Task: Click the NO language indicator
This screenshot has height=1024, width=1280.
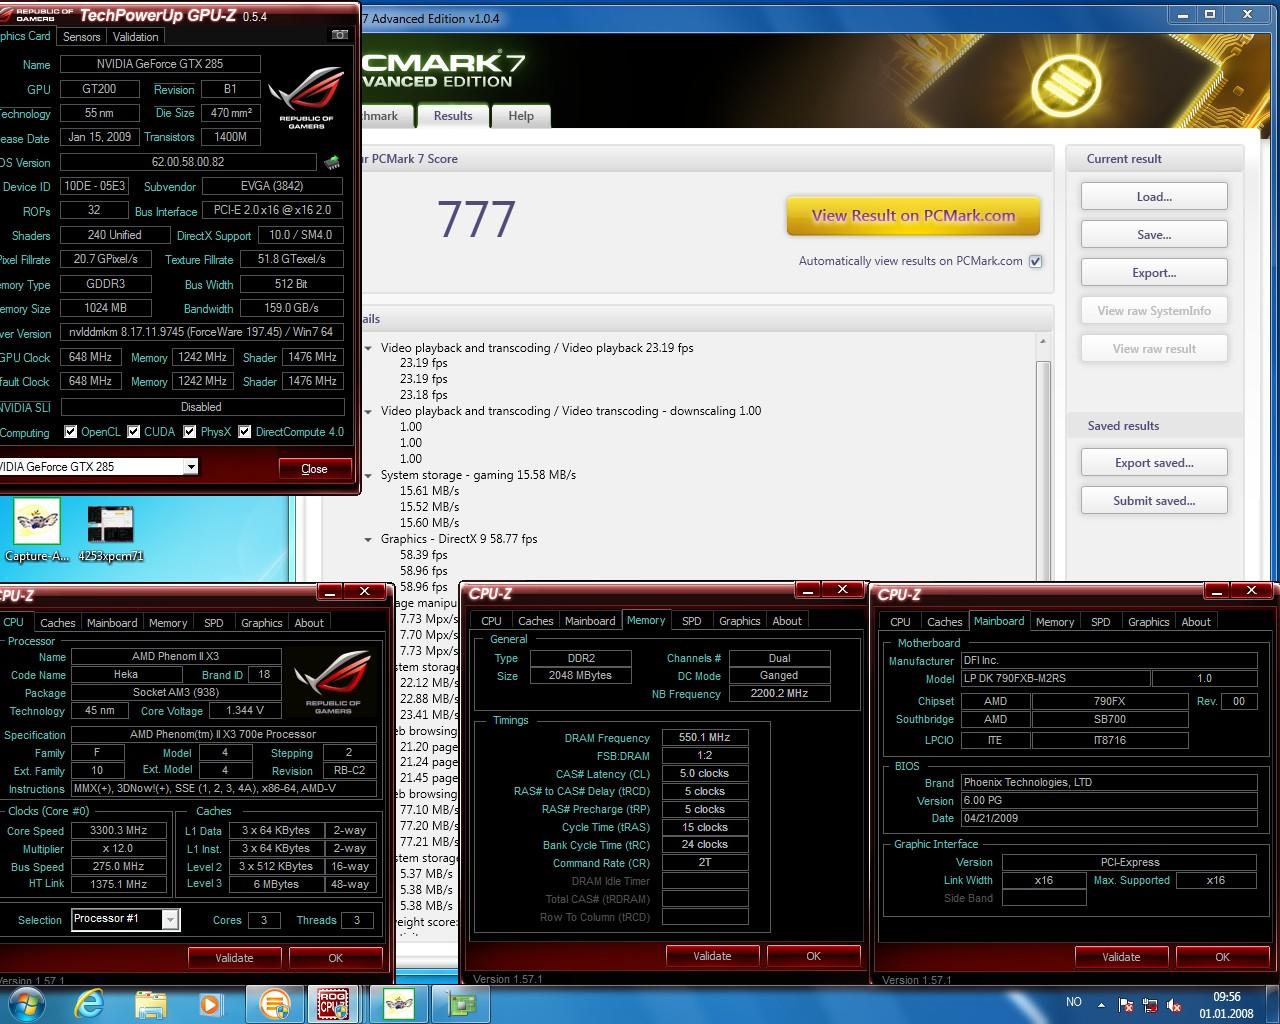Action: pos(1074,1002)
